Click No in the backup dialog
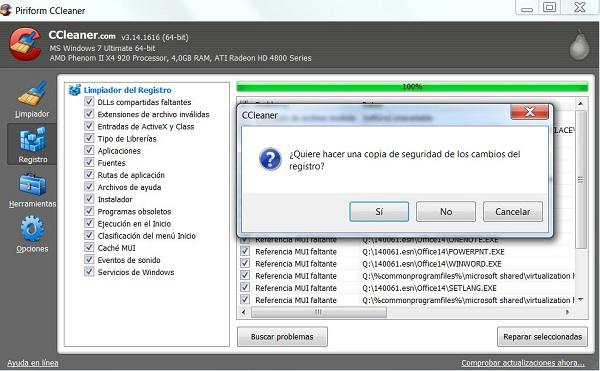The image size is (600, 371). pyautogui.click(x=446, y=212)
